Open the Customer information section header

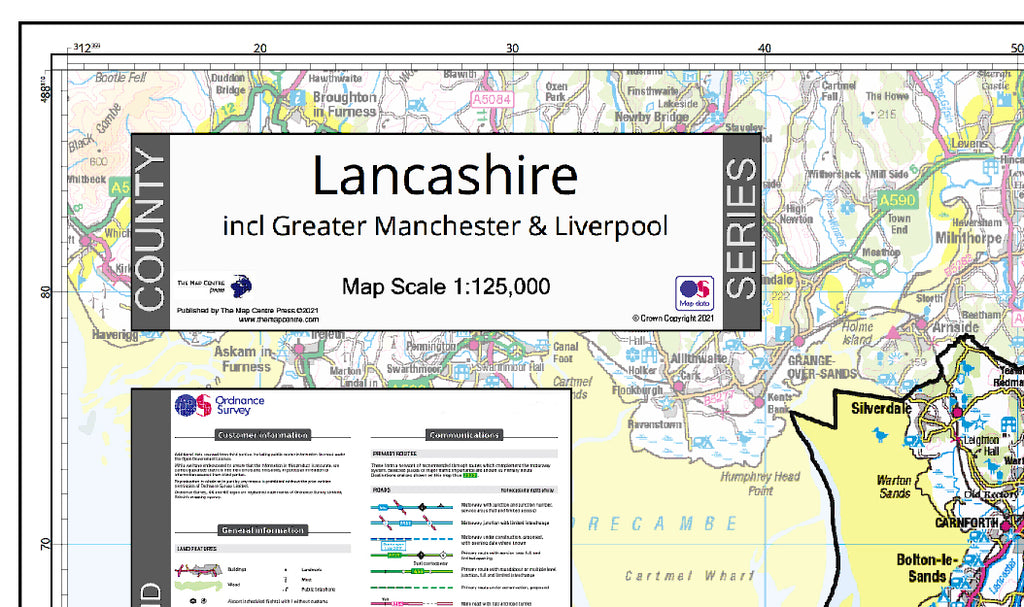[262, 434]
